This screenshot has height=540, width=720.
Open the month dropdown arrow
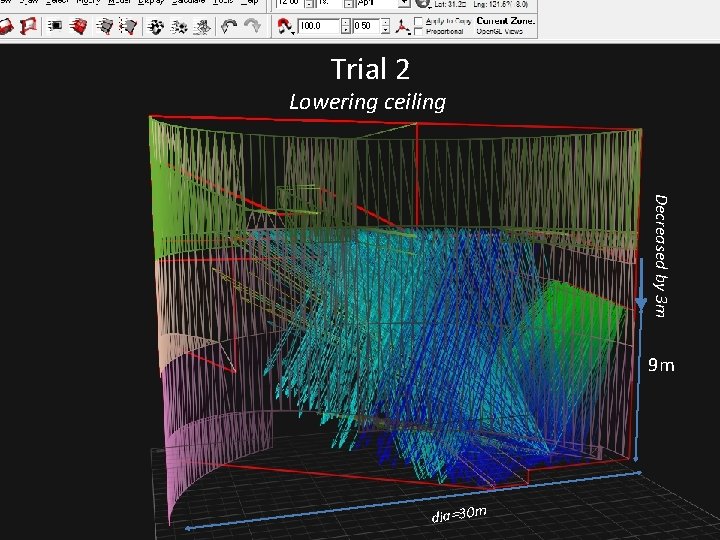click(x=404, y=4)
